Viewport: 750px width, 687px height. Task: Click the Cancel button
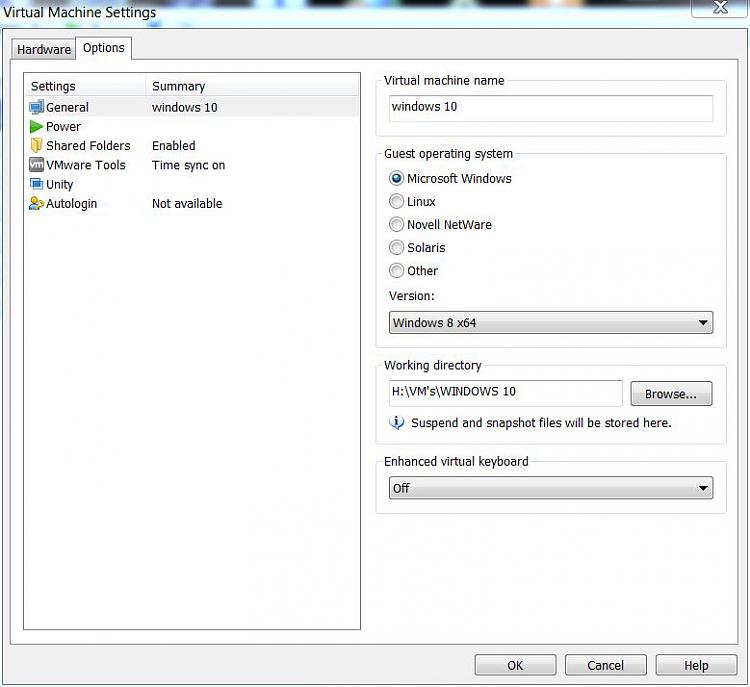point(606,665)
